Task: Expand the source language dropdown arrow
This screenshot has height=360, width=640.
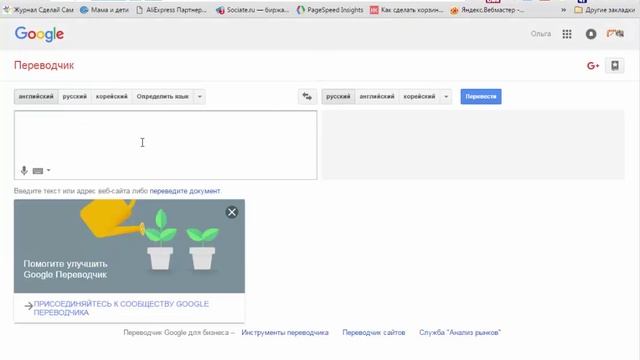Action: pos(200,97)
